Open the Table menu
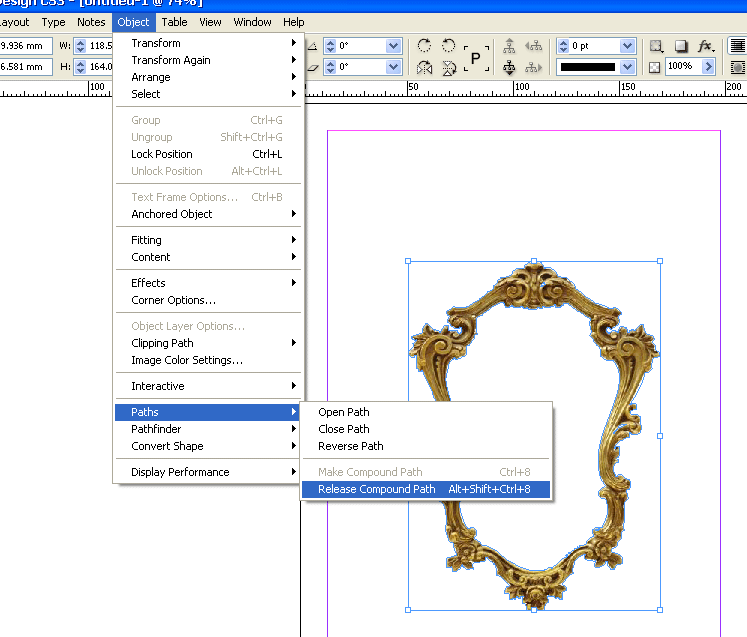This screenshot has width=747, height=637. pos(174,22)
